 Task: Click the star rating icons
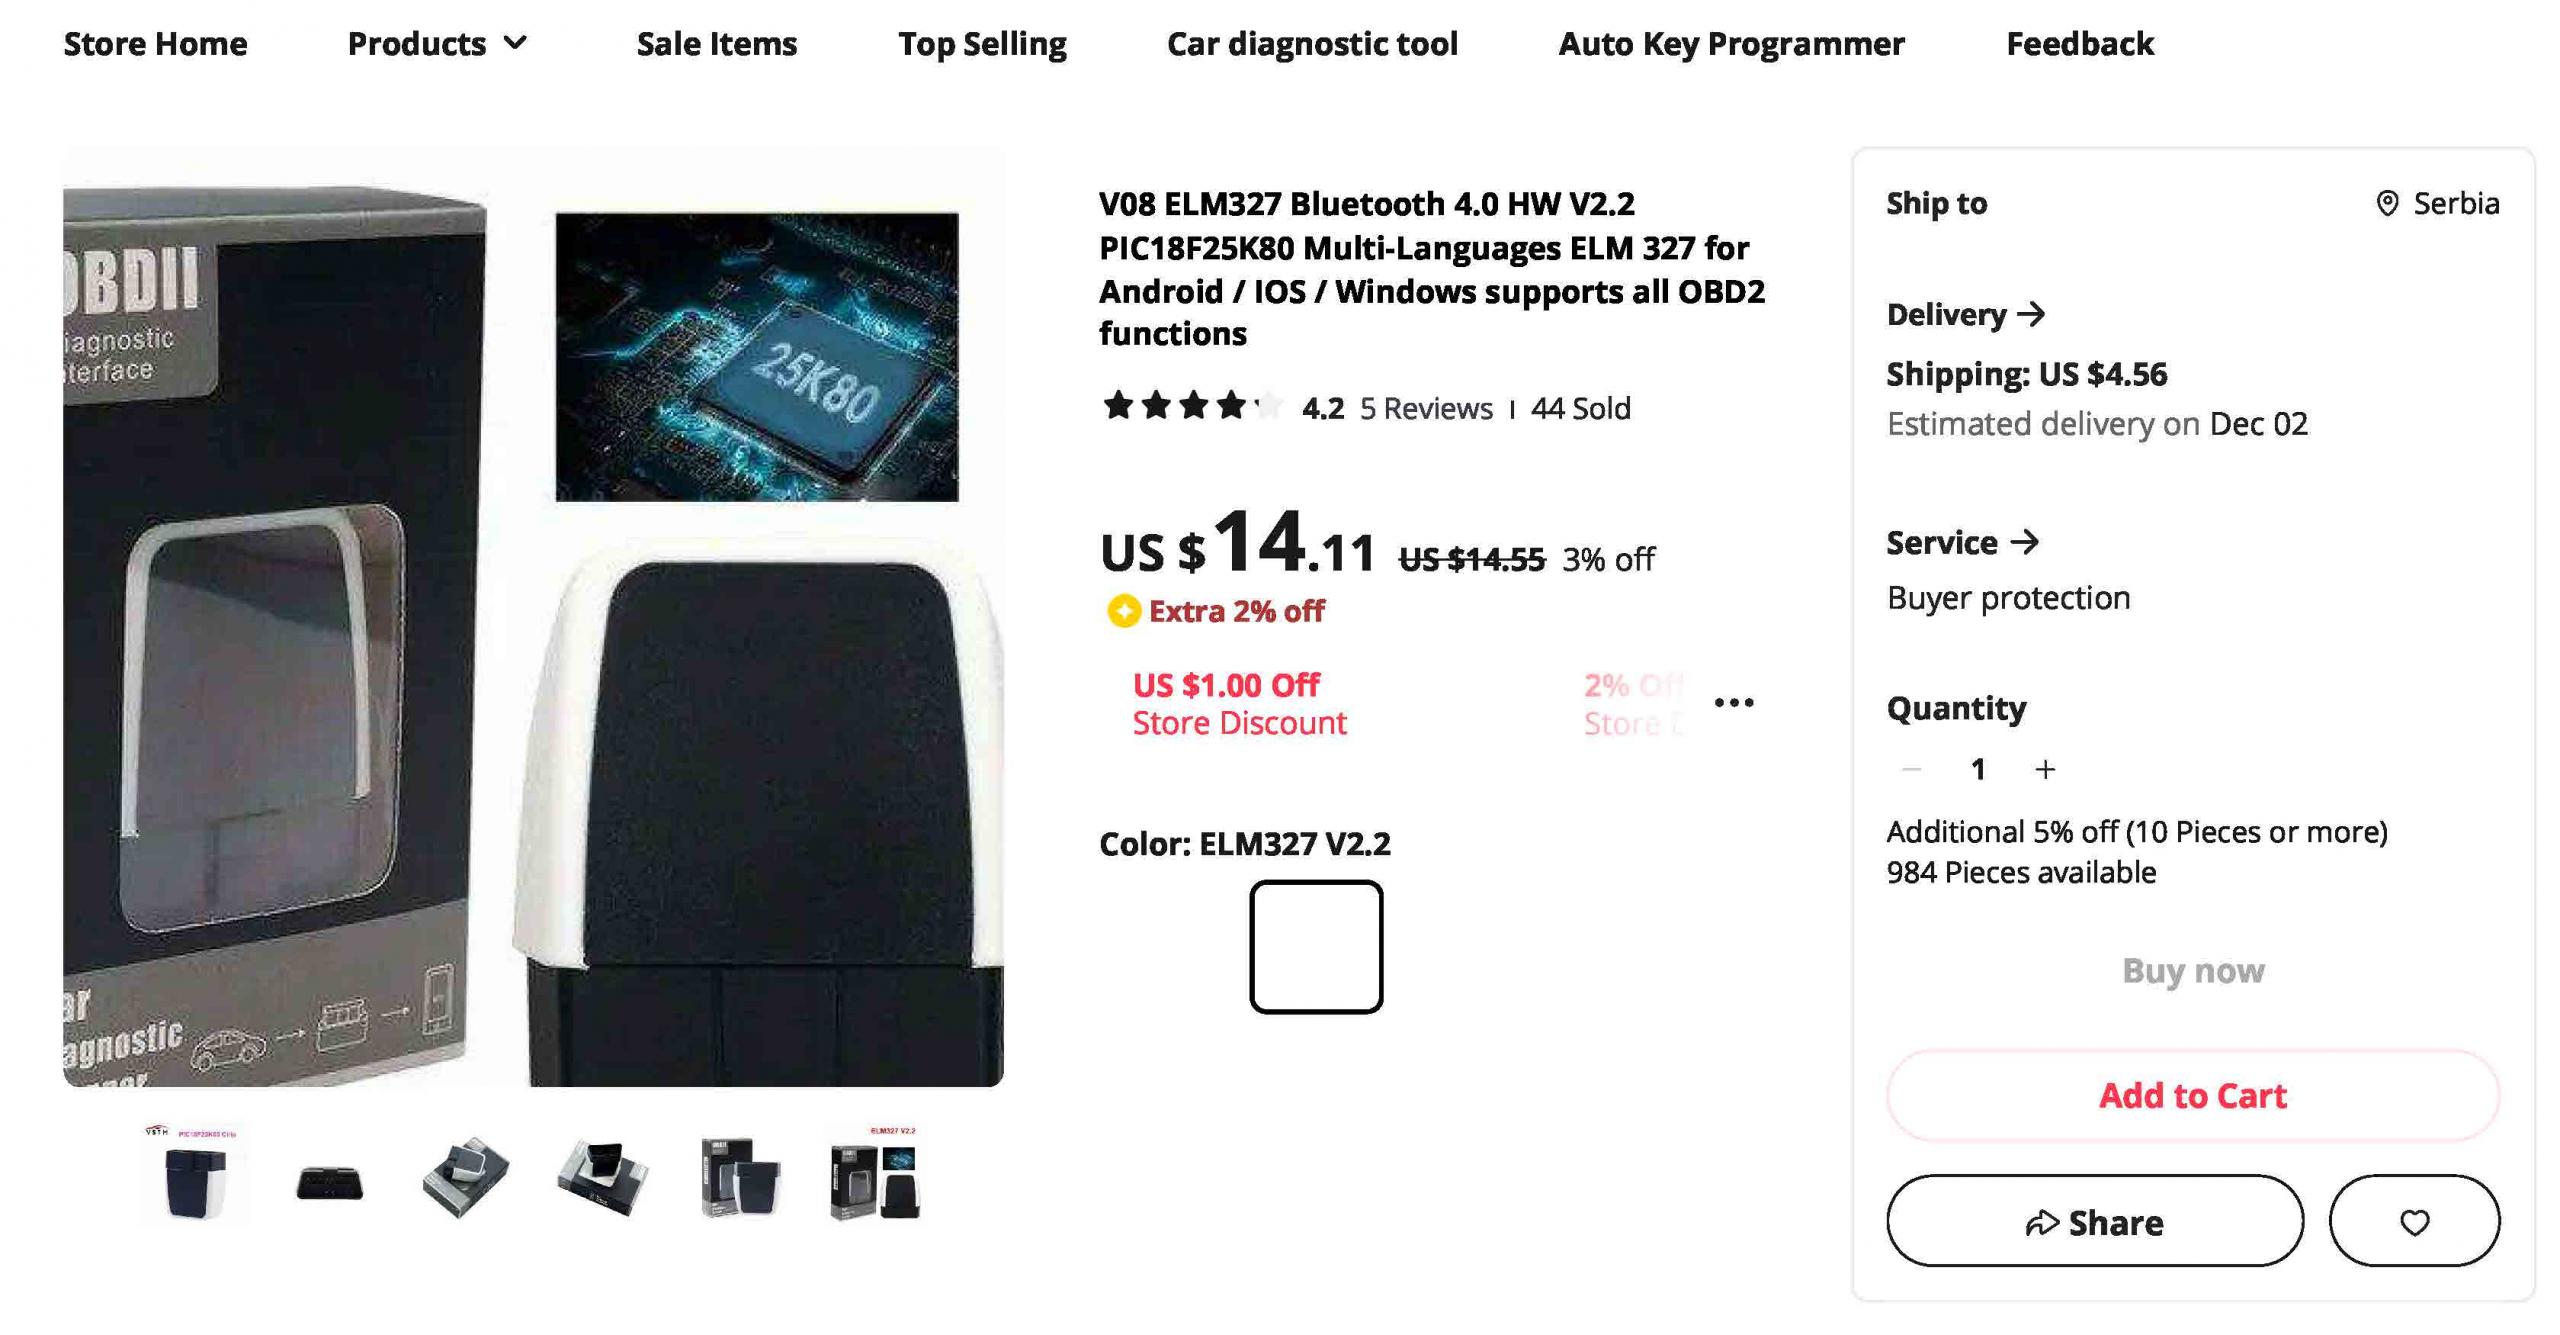pyautogui.click(x=1191, y=406)
